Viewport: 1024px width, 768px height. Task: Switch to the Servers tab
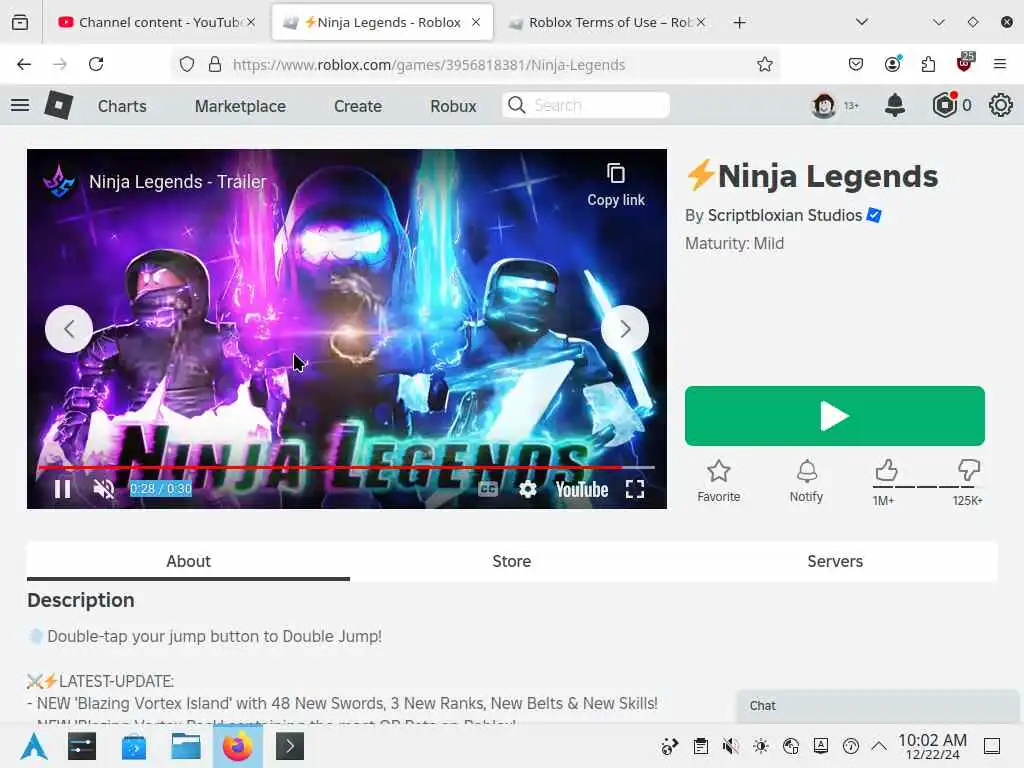(835, 561)
